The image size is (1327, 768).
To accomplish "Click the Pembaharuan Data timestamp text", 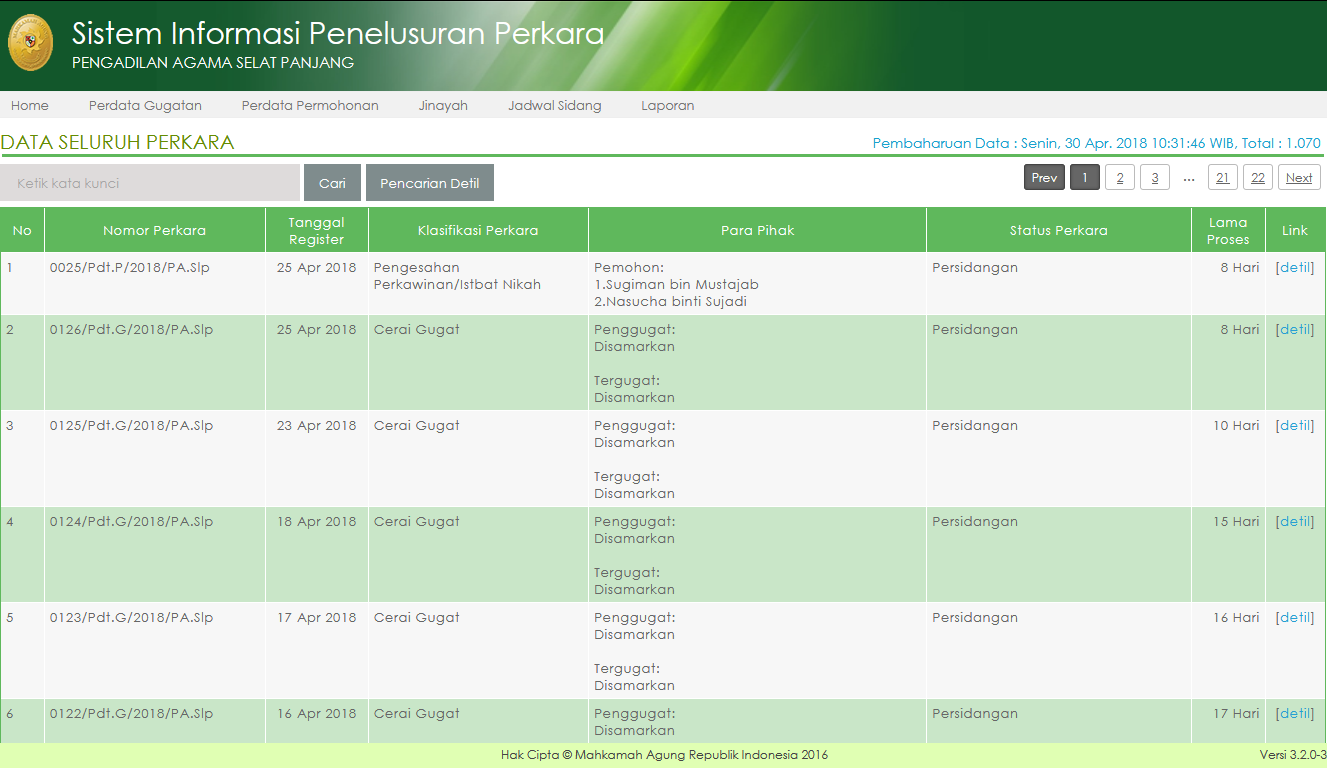I will (x=1097, y=143).
